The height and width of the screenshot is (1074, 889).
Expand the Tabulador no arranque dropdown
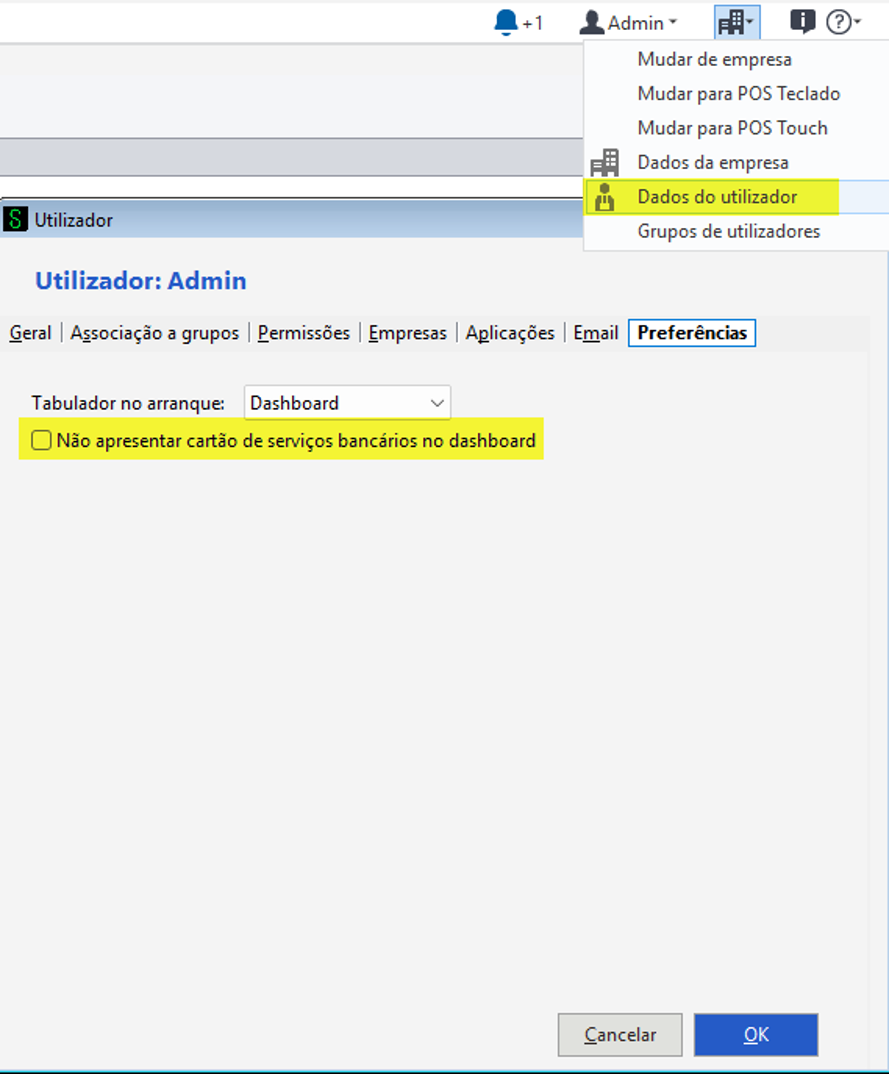pyautogui.click(x=347, y=403)
